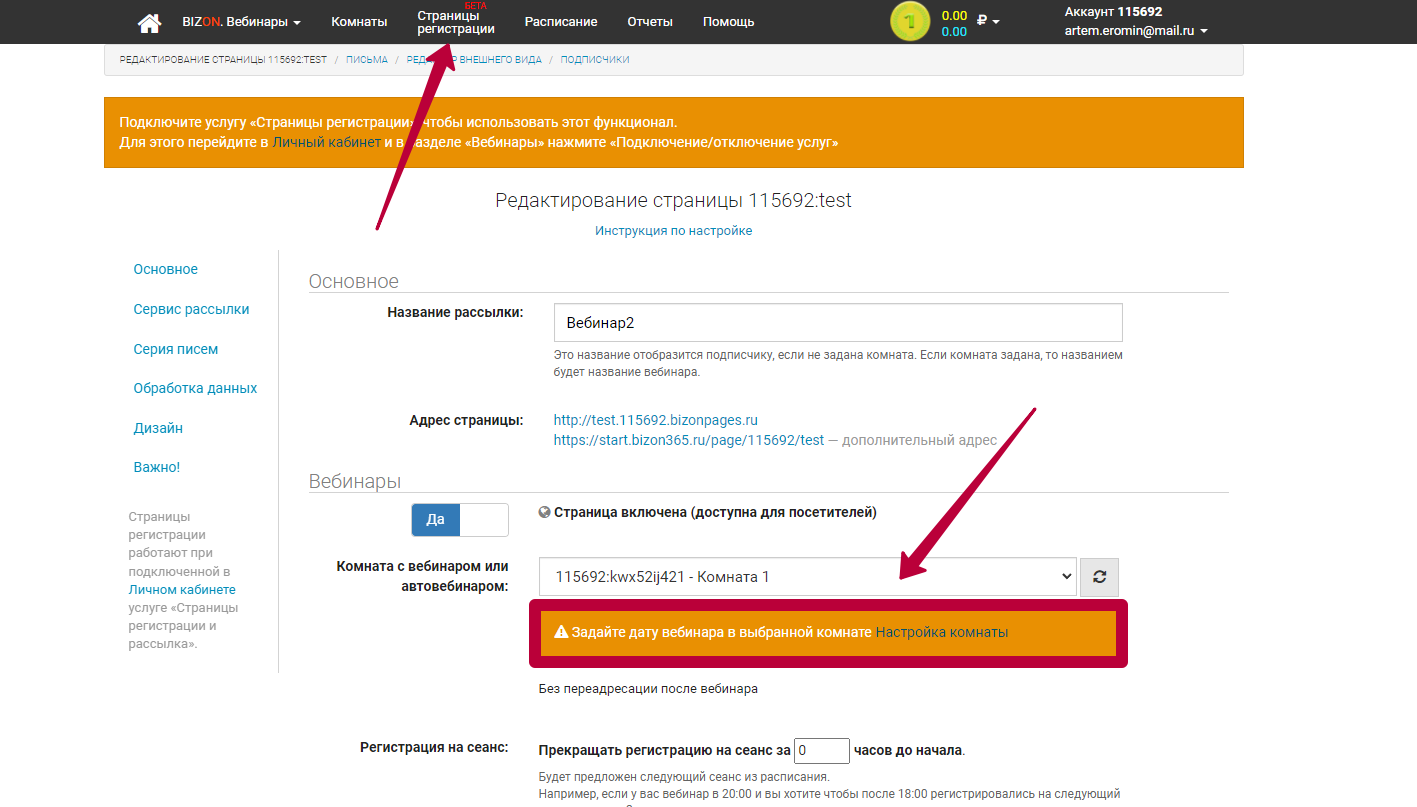
Task: Open the Расписание menu item
Action: point(561,22)
